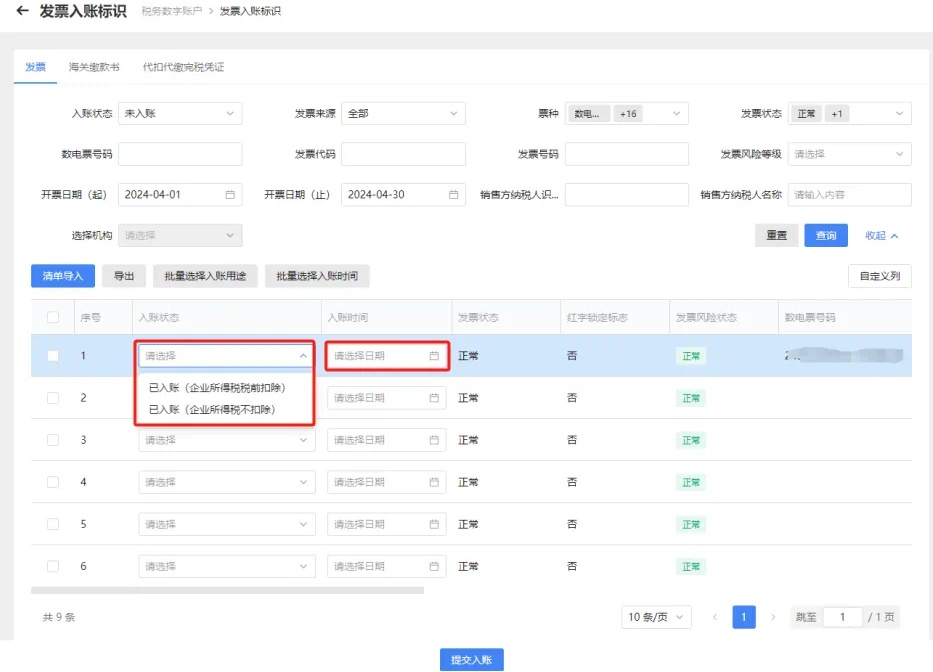Go to previous page arrow in pagination
The width and height of the screenshot is (933, 672).
(715, 617)
